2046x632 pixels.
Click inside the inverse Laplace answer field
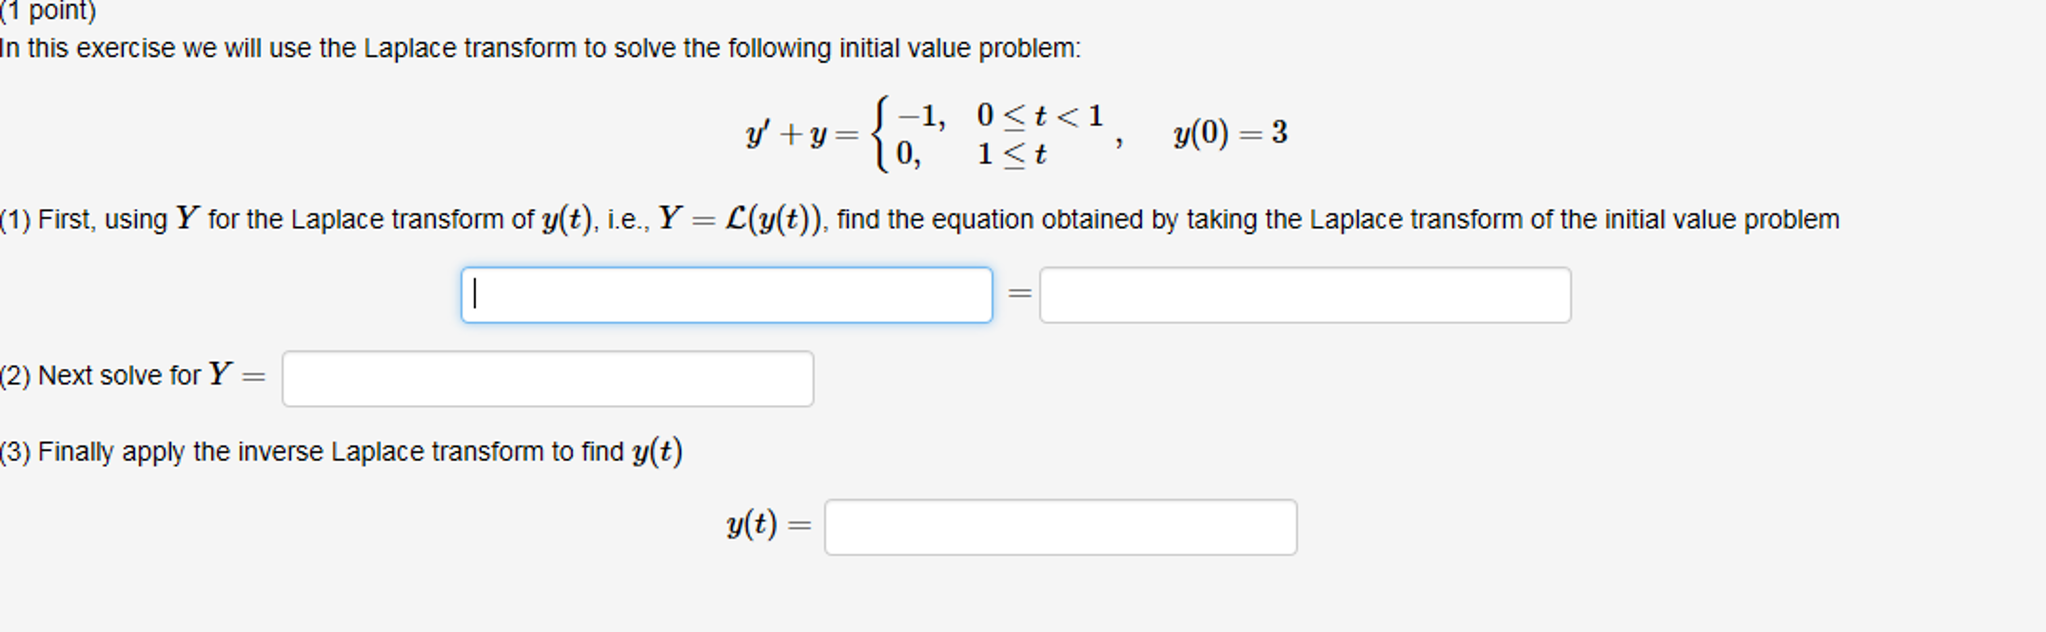[x=1060, y=524]
